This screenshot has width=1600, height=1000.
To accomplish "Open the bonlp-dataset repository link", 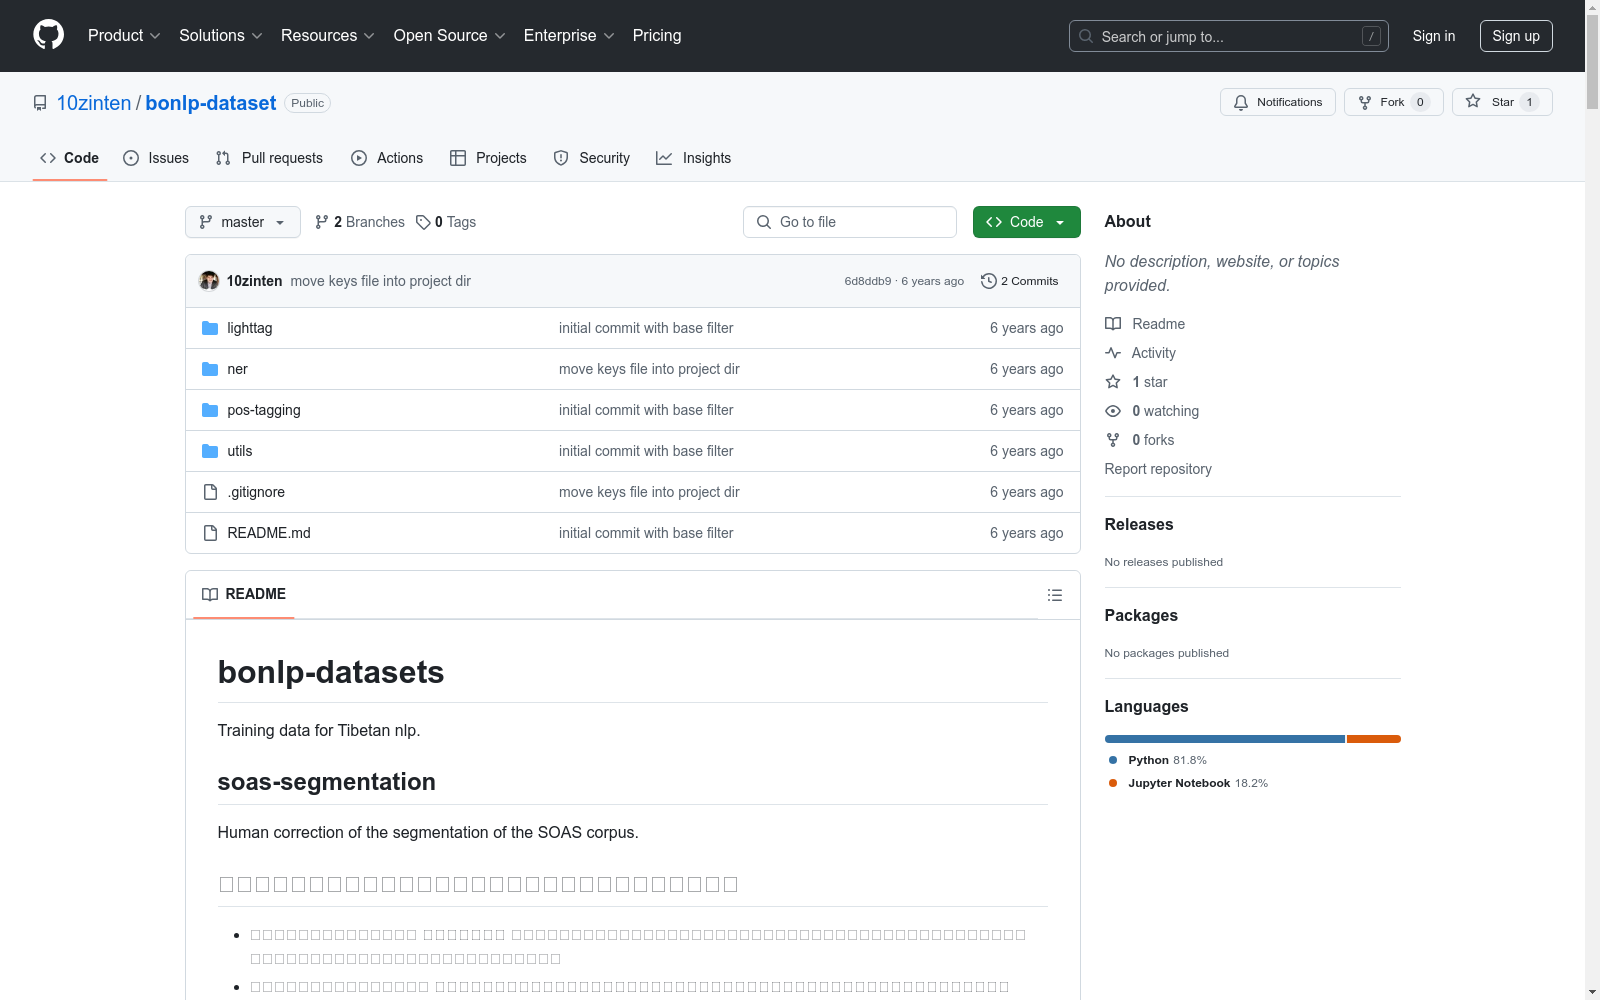I will (211, 103).
